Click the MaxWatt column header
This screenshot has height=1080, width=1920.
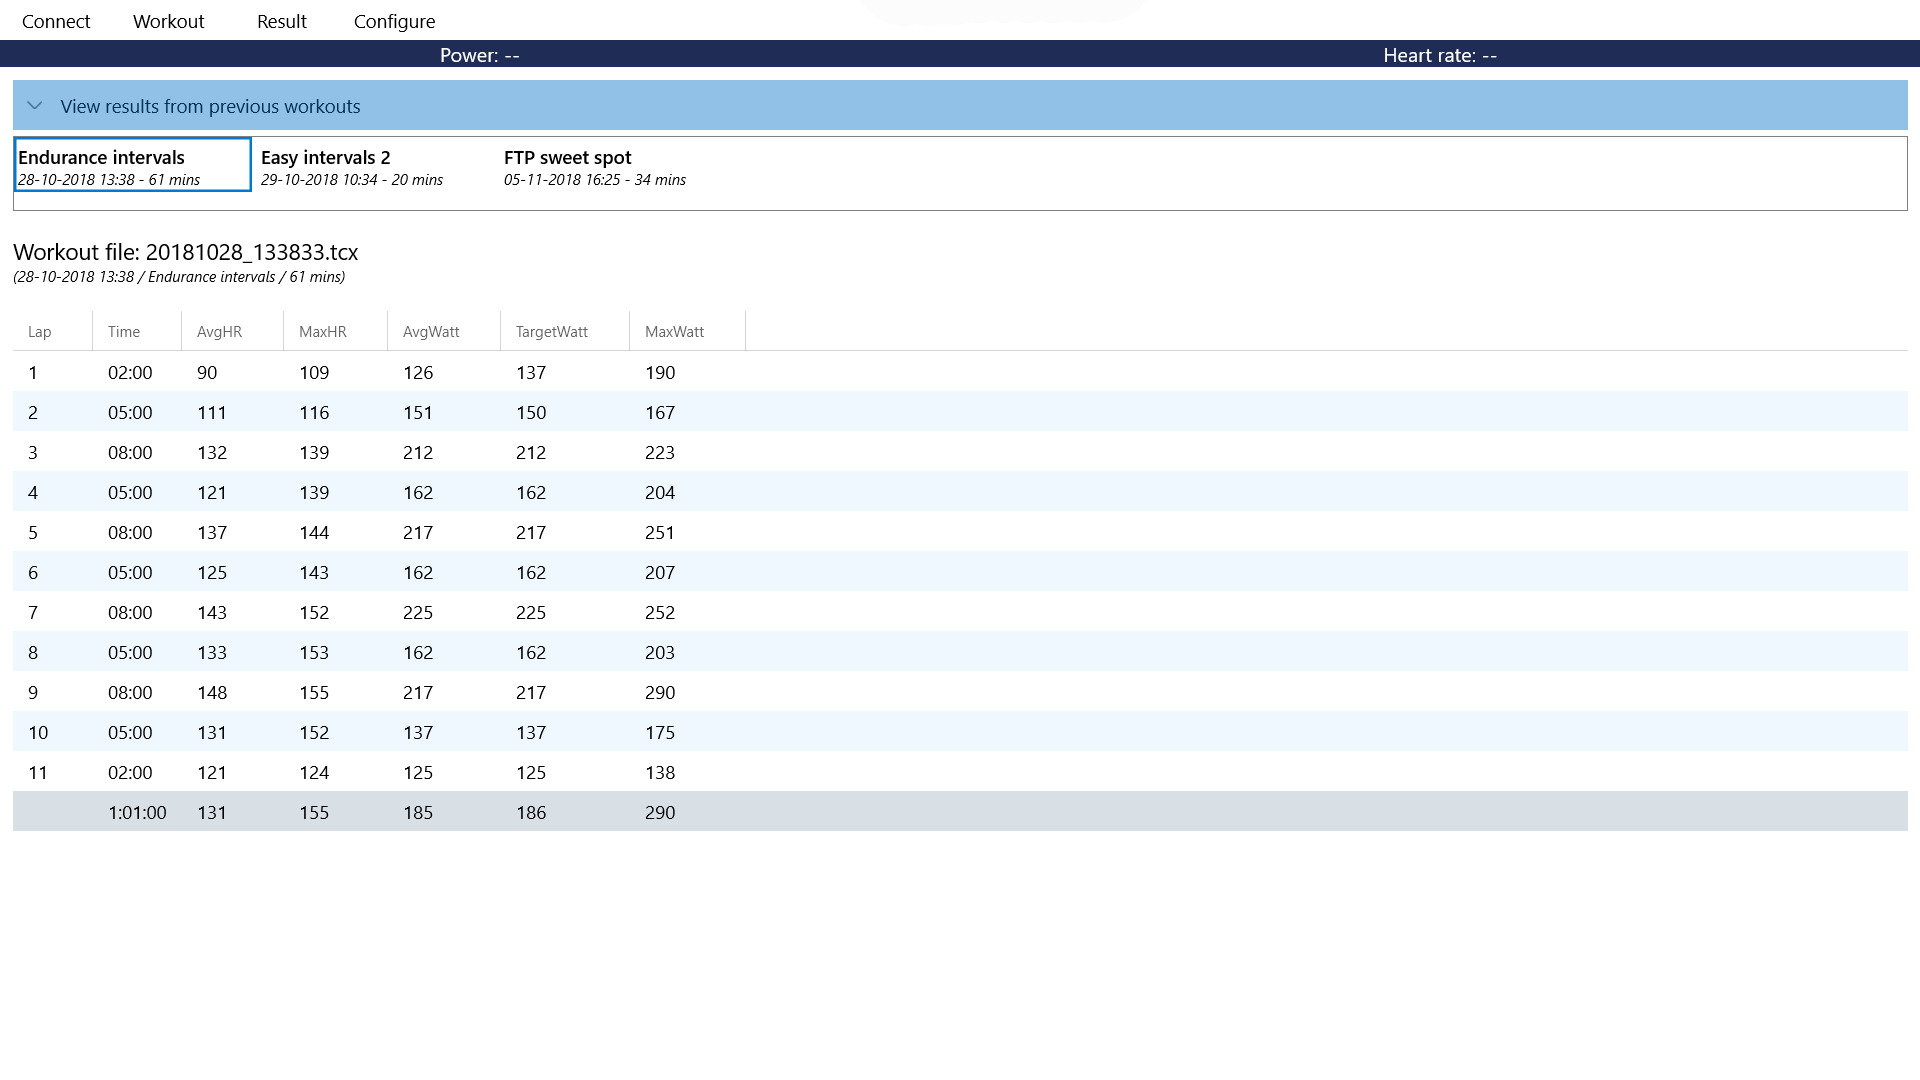click(674, 332)
